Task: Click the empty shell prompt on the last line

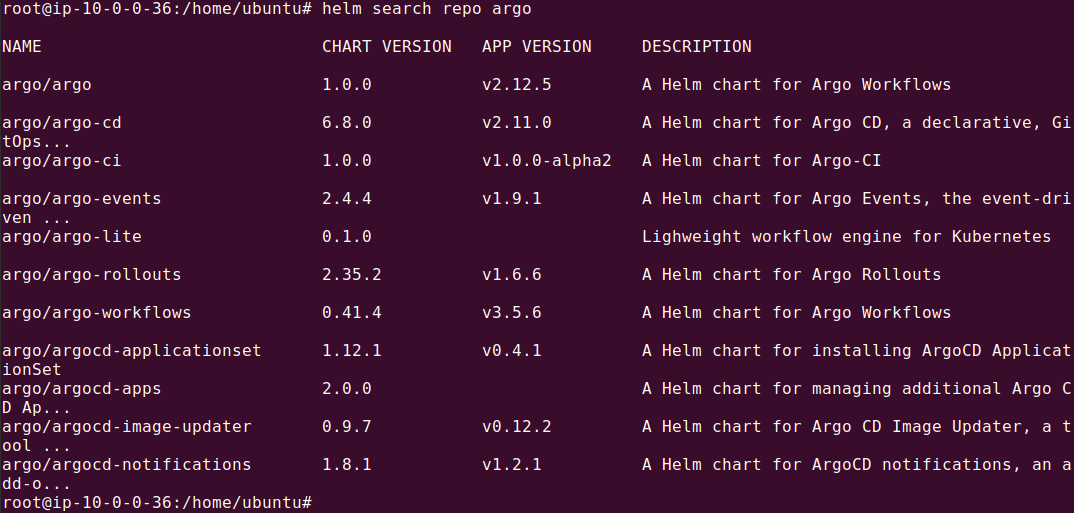Action: tap(320, 501)
